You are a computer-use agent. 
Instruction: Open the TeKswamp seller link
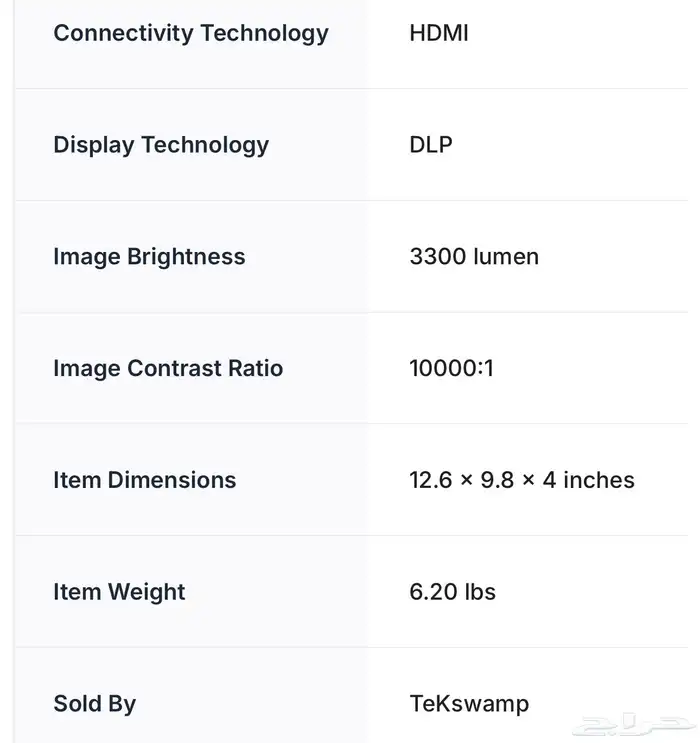point(469,704)
